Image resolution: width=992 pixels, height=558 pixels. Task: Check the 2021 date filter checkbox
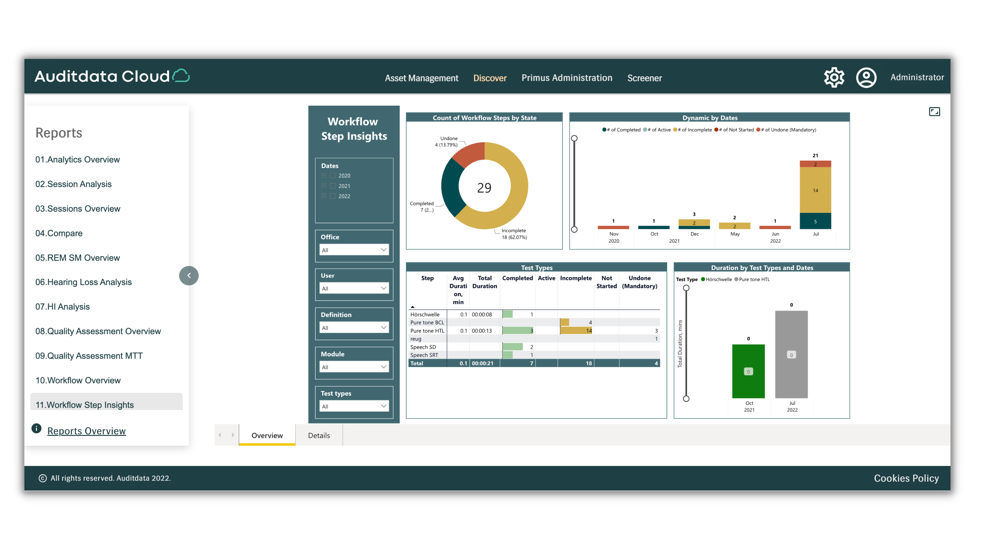click(332, 186)
